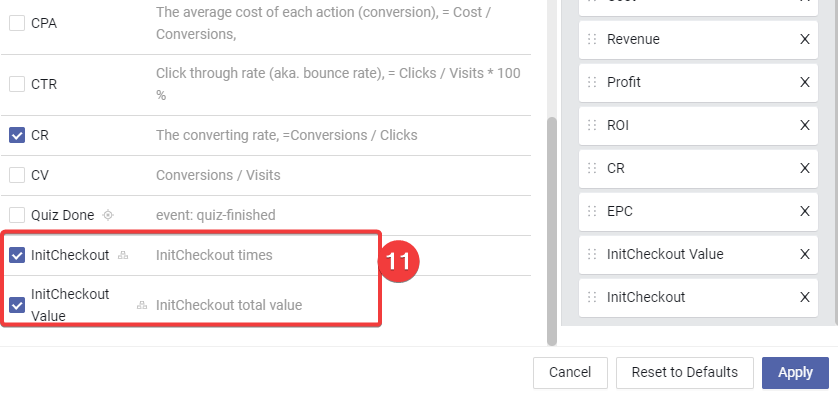Click the Apply button

795,372
